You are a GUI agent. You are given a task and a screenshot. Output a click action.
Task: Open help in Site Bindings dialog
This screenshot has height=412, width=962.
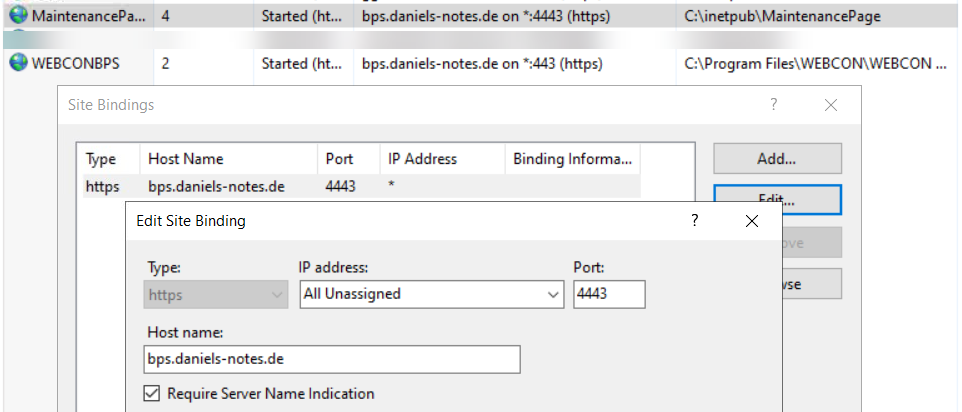pyautogui.click(x=774, y=105)
